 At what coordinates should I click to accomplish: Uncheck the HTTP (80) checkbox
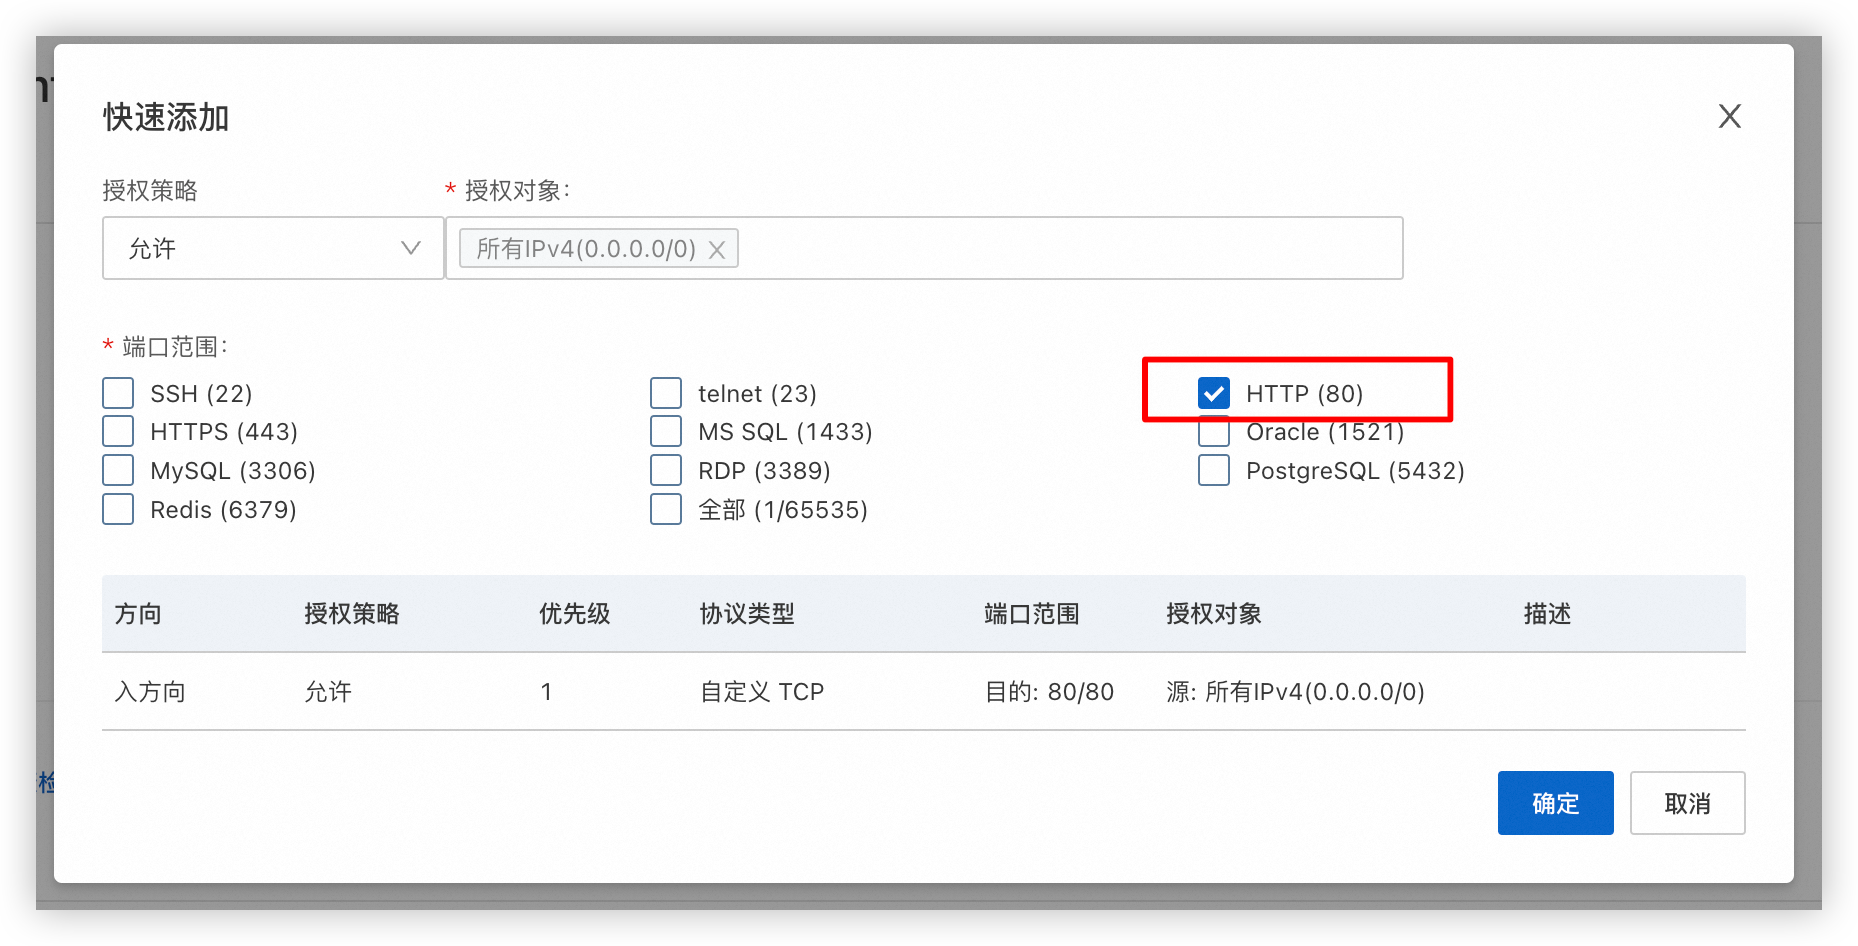[x=1214, y=393]
